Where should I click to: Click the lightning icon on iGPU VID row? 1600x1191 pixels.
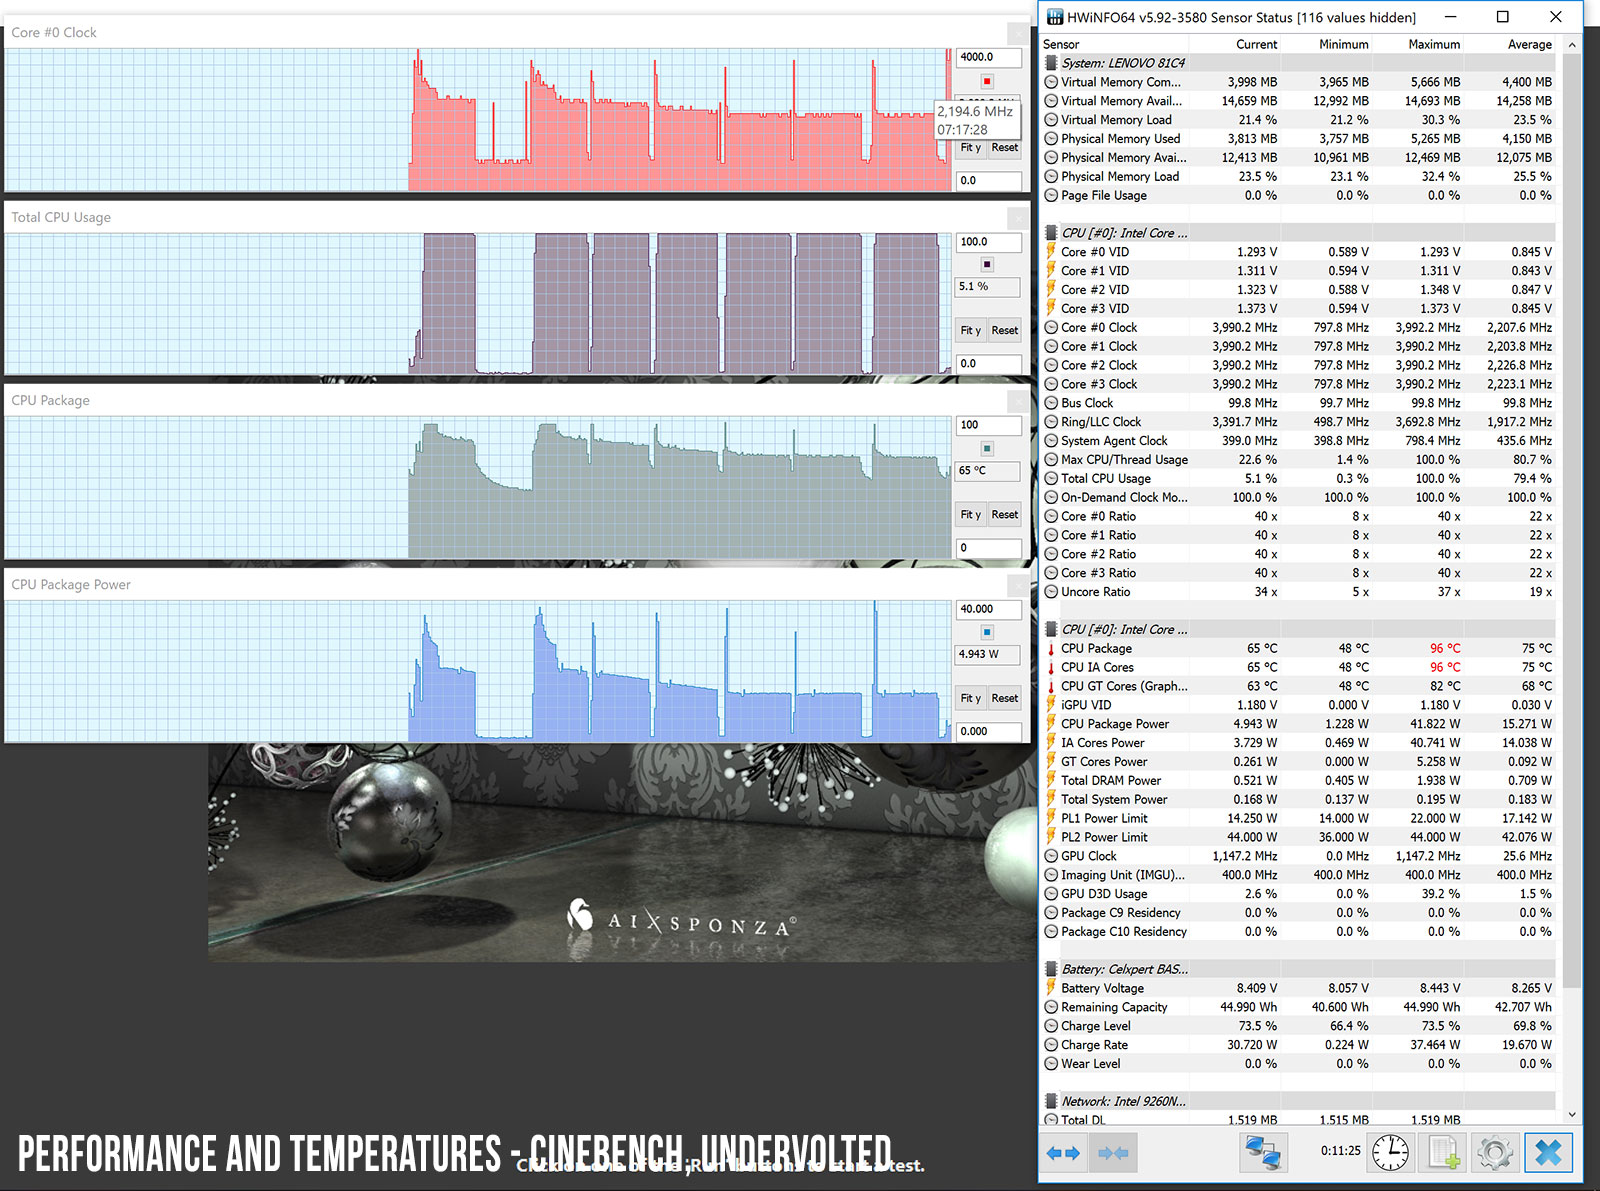coord(1051,705)
